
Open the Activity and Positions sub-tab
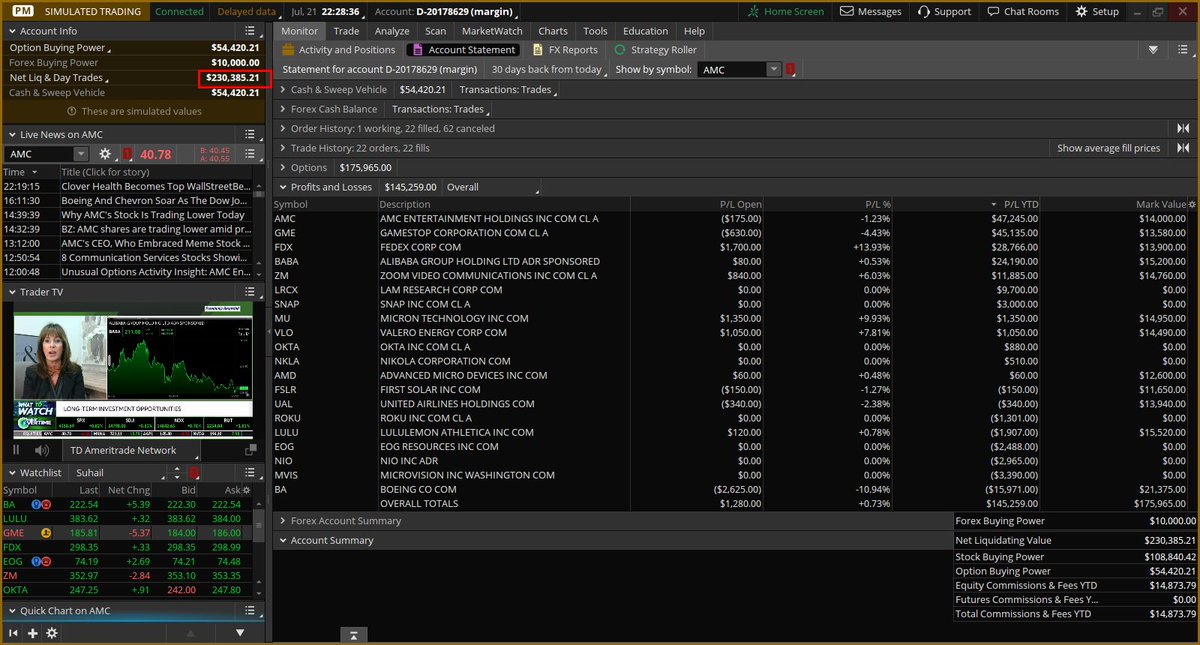pos(339,50)
